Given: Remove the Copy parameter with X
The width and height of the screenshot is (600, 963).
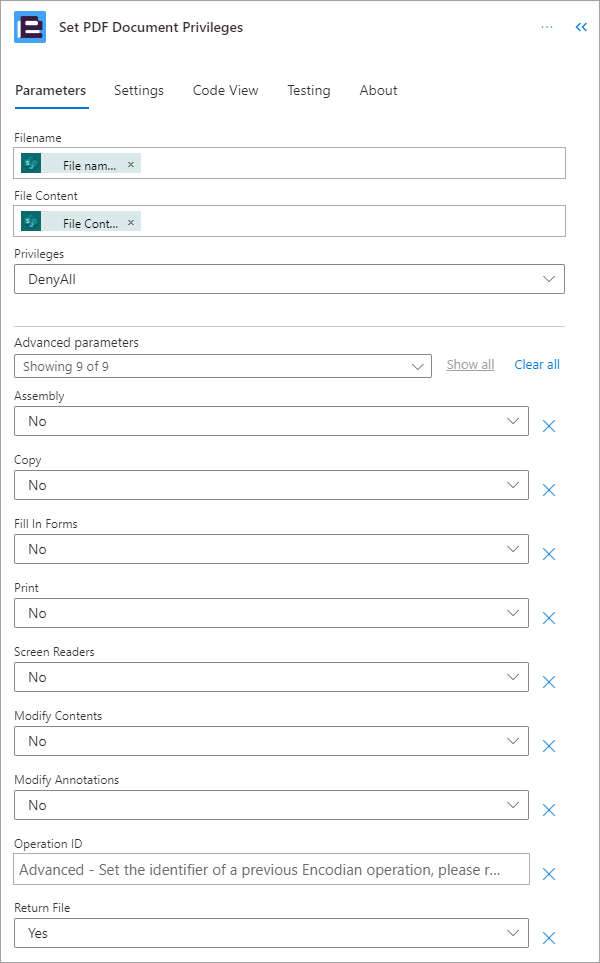Looking at the screenshot, I should pyautogui.click(x=549, y=490).
